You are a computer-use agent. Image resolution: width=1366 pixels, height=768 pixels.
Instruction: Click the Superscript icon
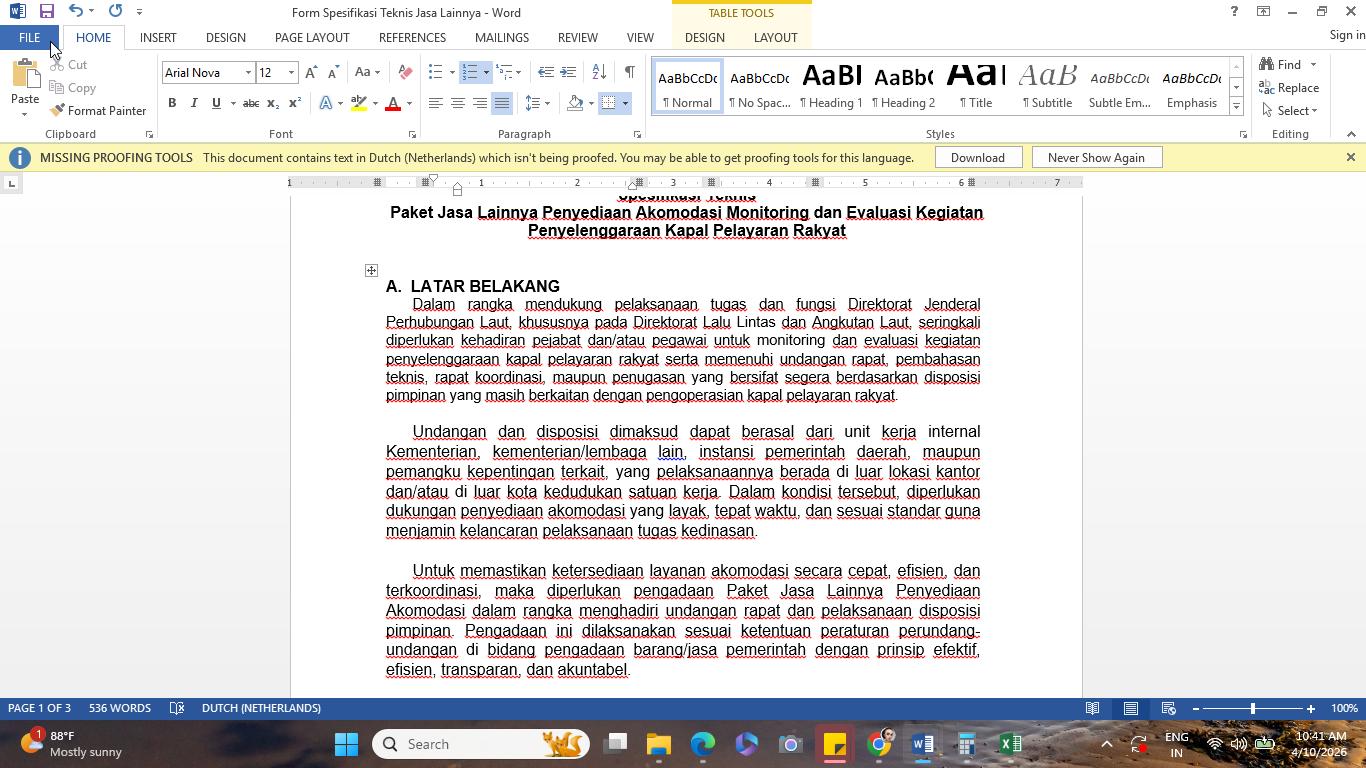(295, 103)
